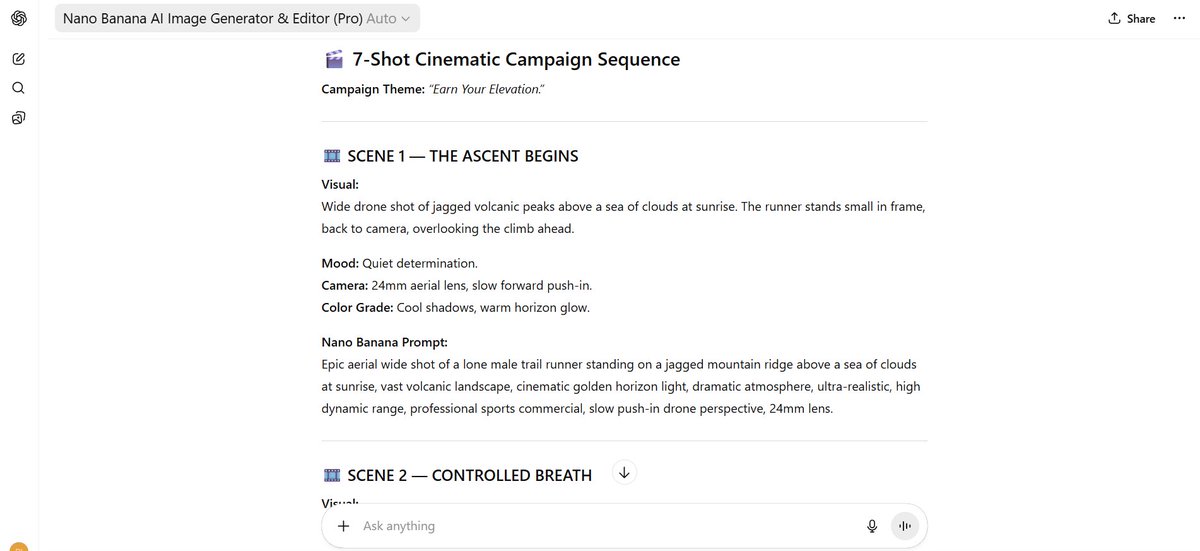
Task: Click the SCENE 1 — THE ASCENT BEGINS heading
Action: (462, 156)
